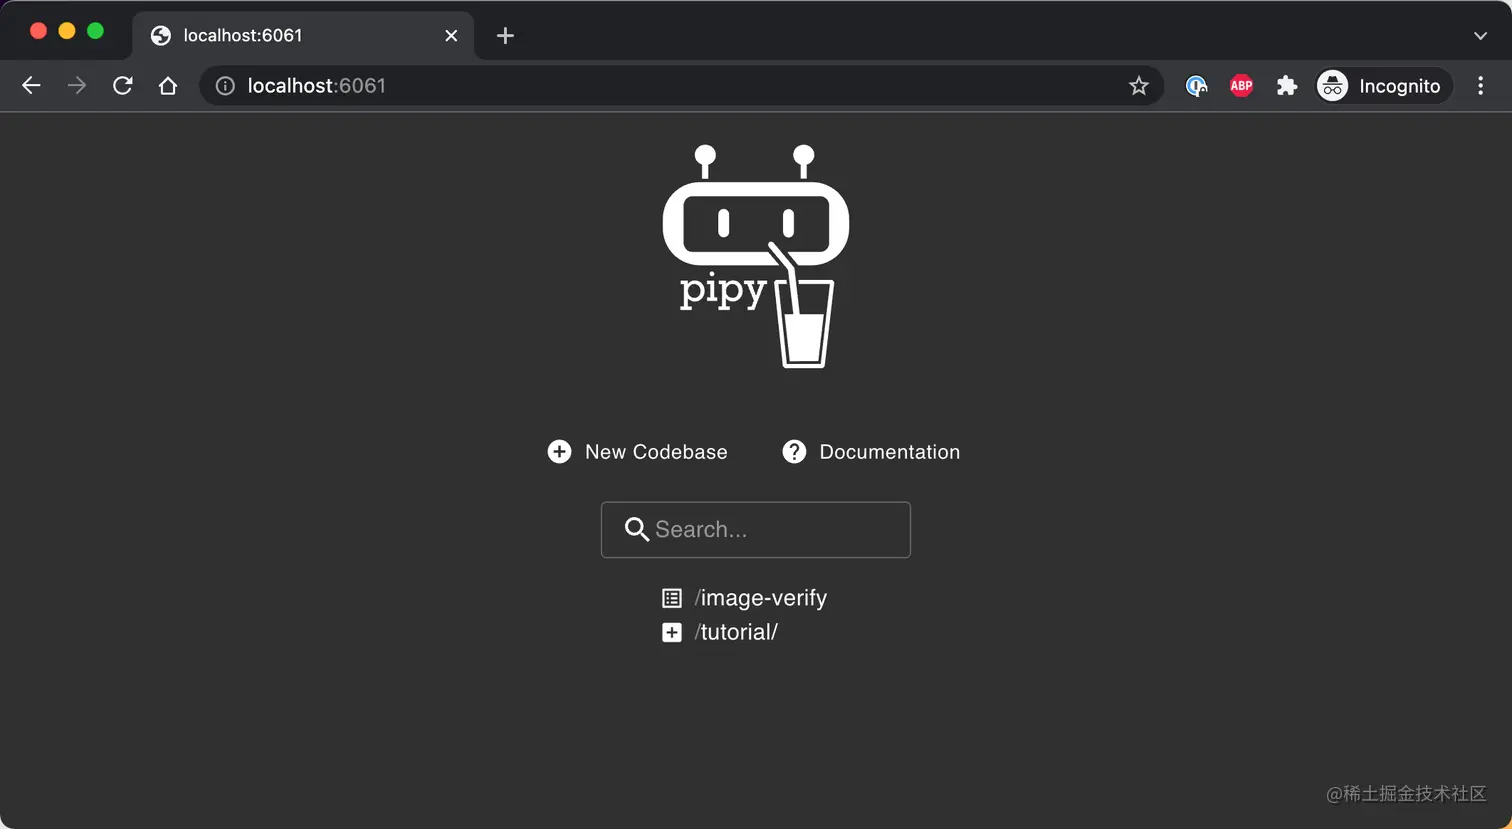Image resolution: width=1512 pixels, height=829 pixels.
Task: Click the browser forward arrow
Action: [x=77, y=86]
